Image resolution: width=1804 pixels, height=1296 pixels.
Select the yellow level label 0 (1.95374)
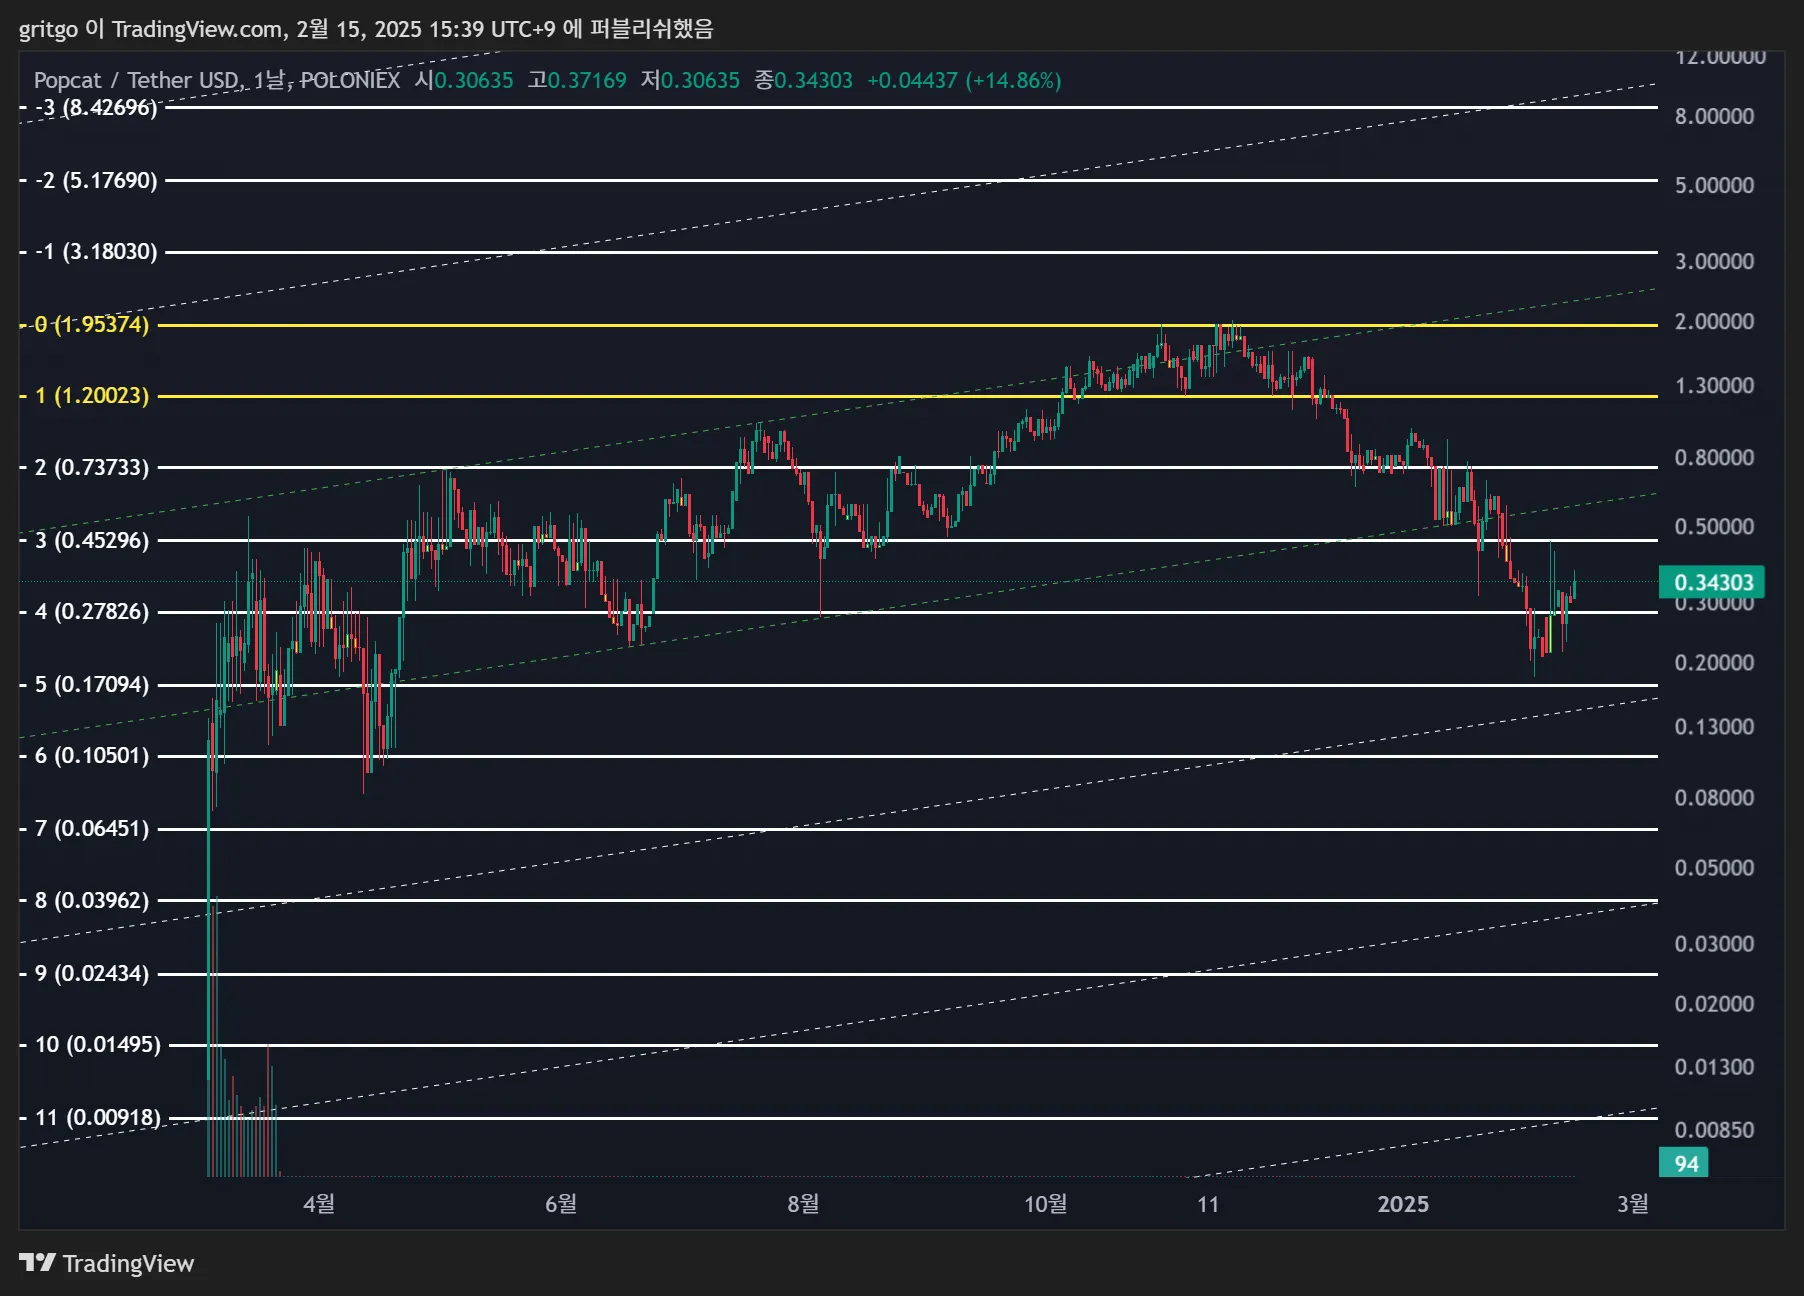click(x=91, y=324)
